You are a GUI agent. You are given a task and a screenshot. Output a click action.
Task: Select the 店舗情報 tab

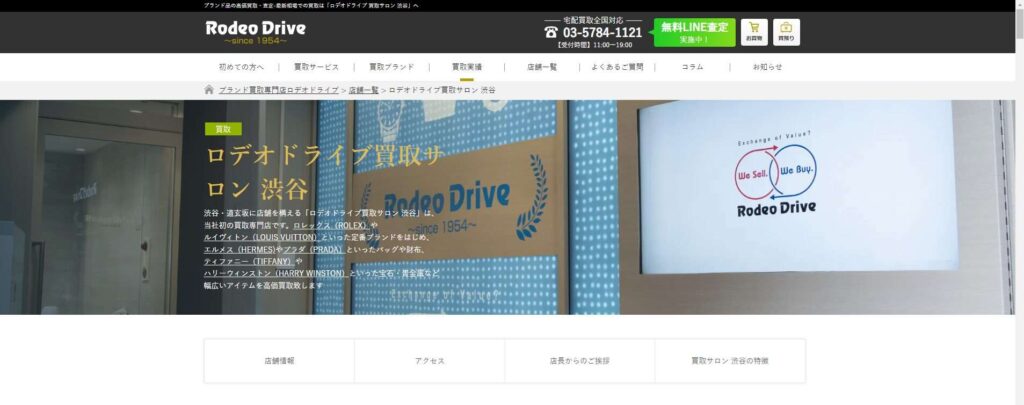(280, 361)
